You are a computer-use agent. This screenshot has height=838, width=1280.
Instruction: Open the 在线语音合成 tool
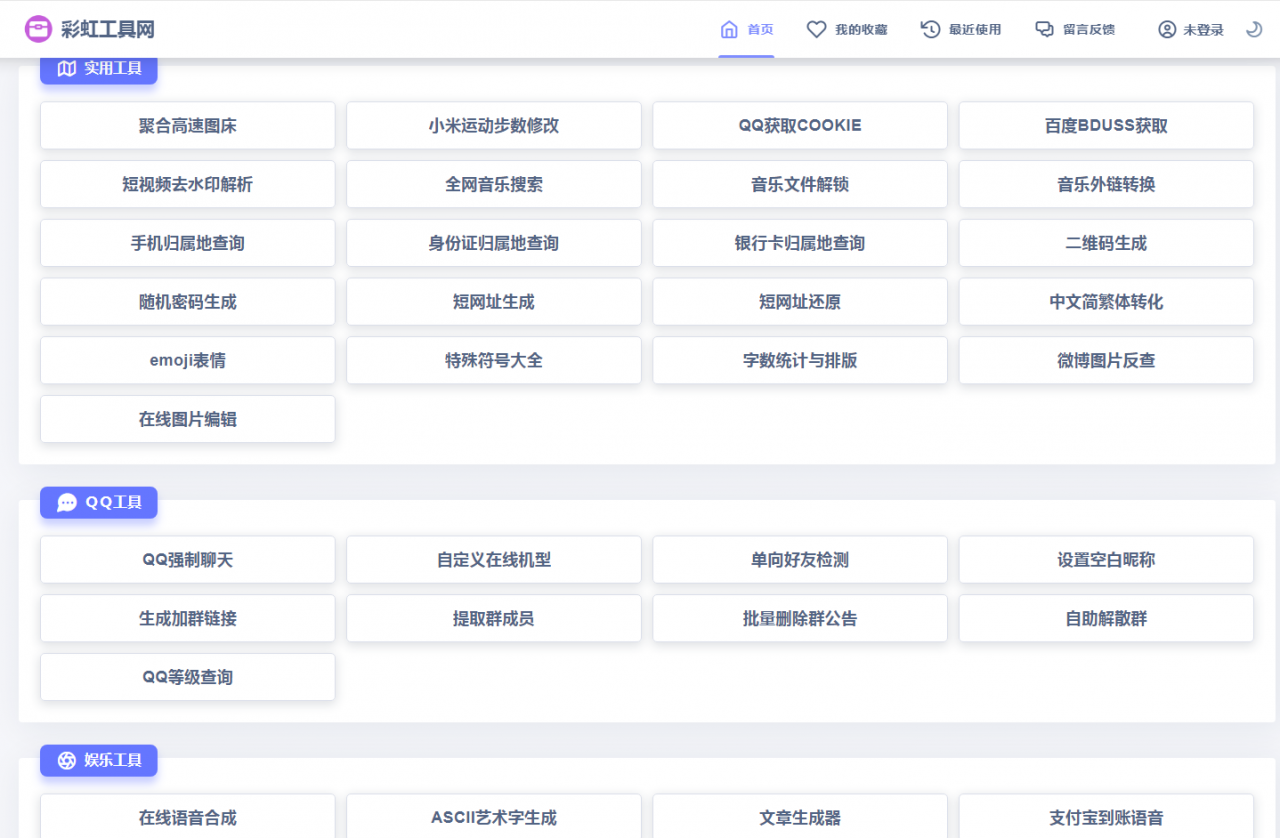coord(188,816)
